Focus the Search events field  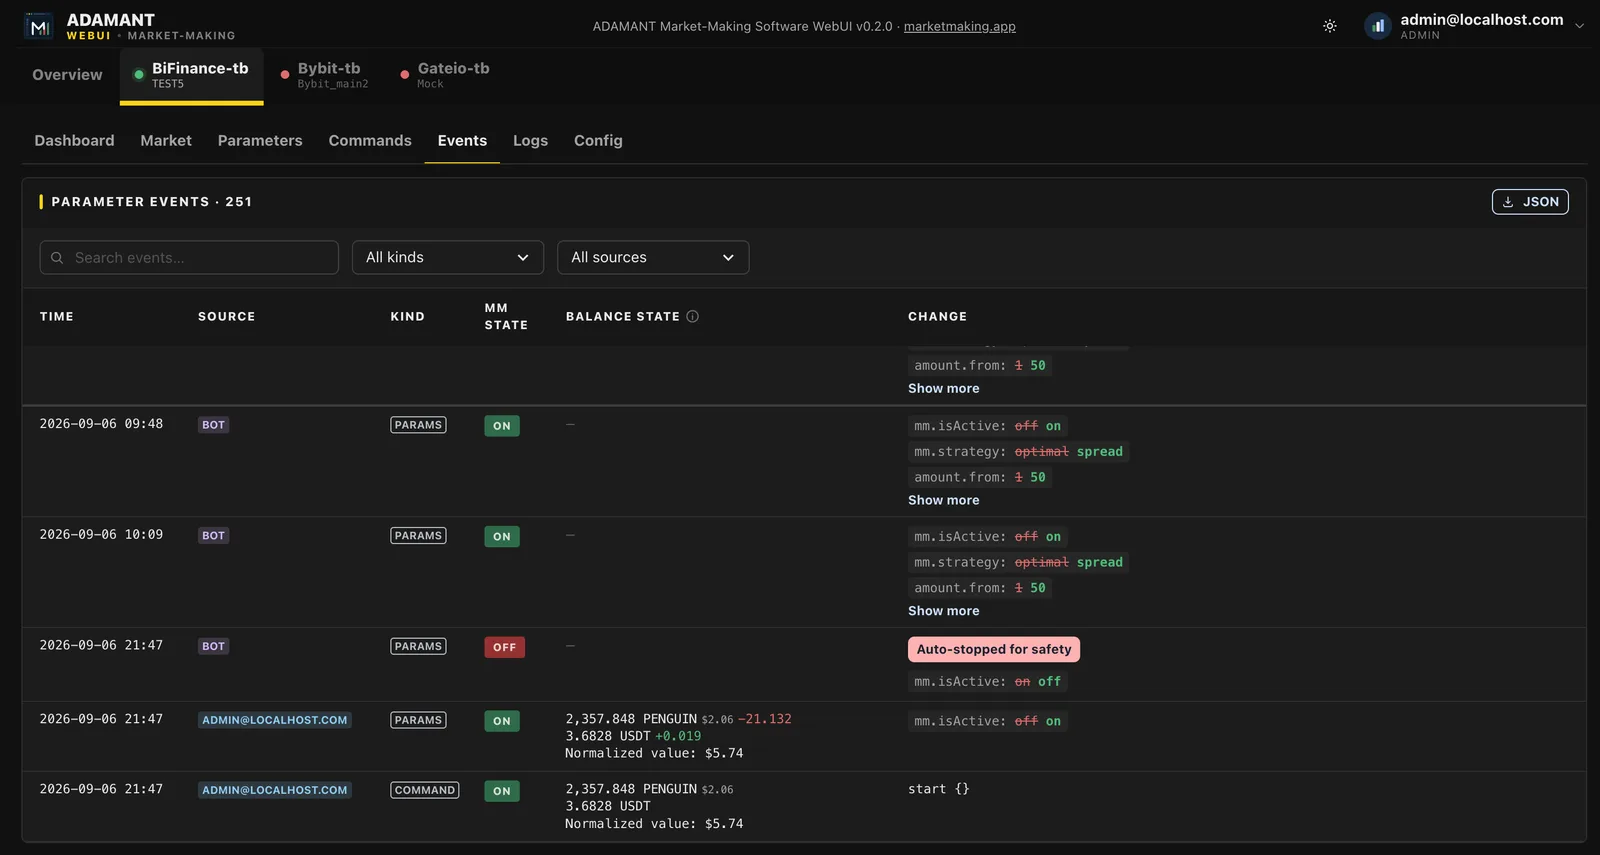pos(189,257)
